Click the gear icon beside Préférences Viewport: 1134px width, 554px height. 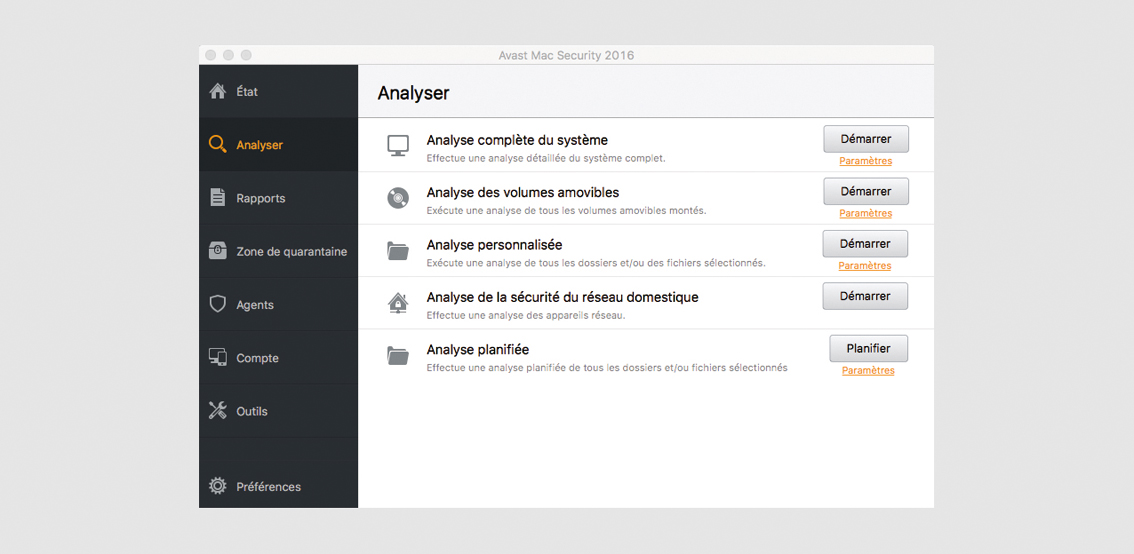point(218,486)
